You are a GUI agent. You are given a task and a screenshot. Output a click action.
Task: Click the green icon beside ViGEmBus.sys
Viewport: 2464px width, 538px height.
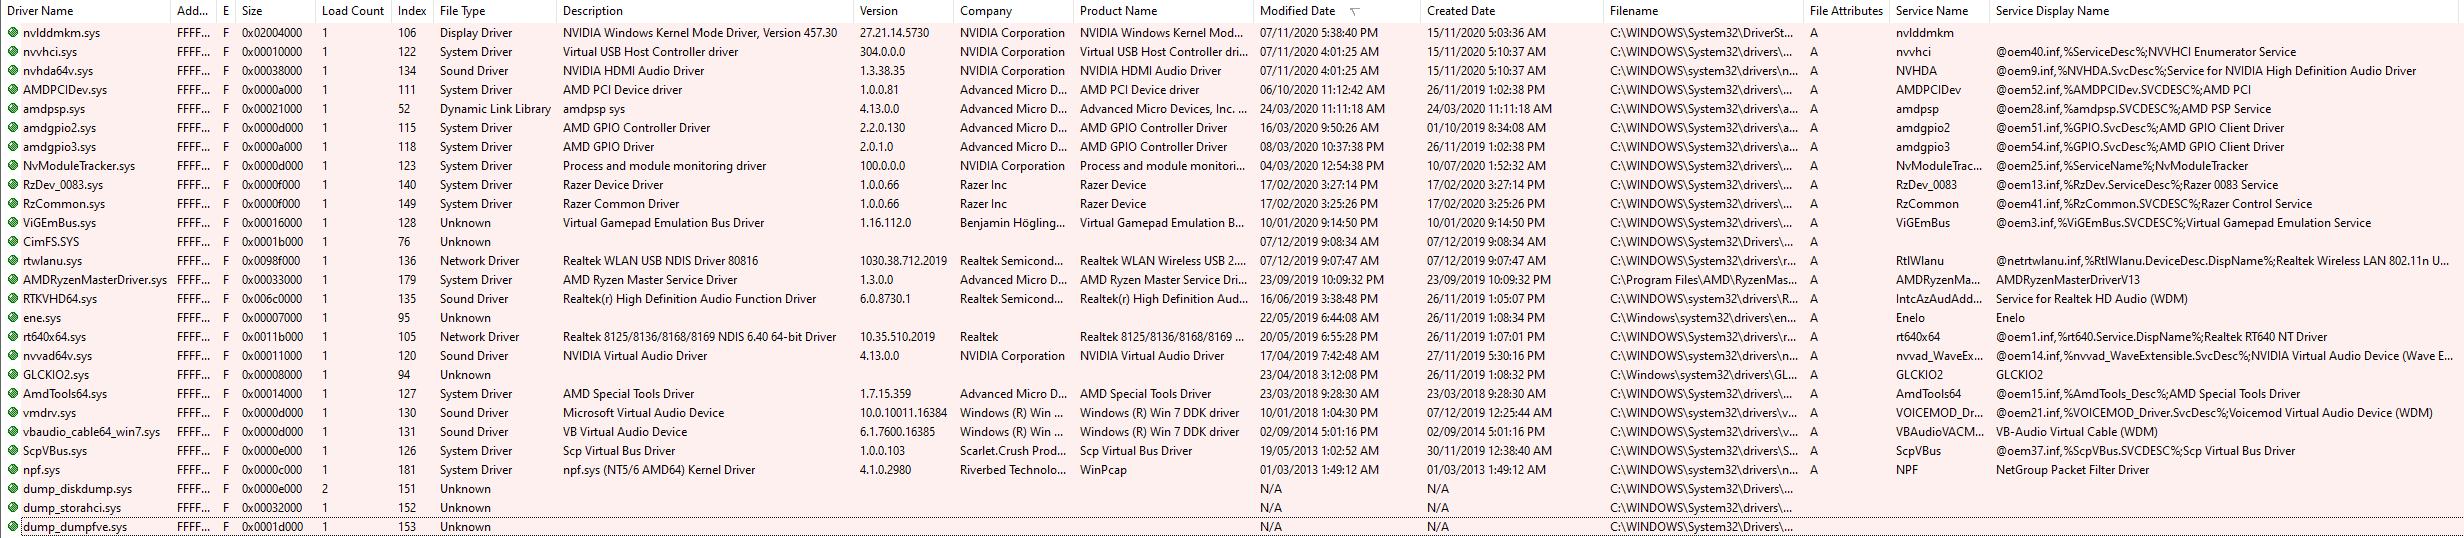click(13, 222)
